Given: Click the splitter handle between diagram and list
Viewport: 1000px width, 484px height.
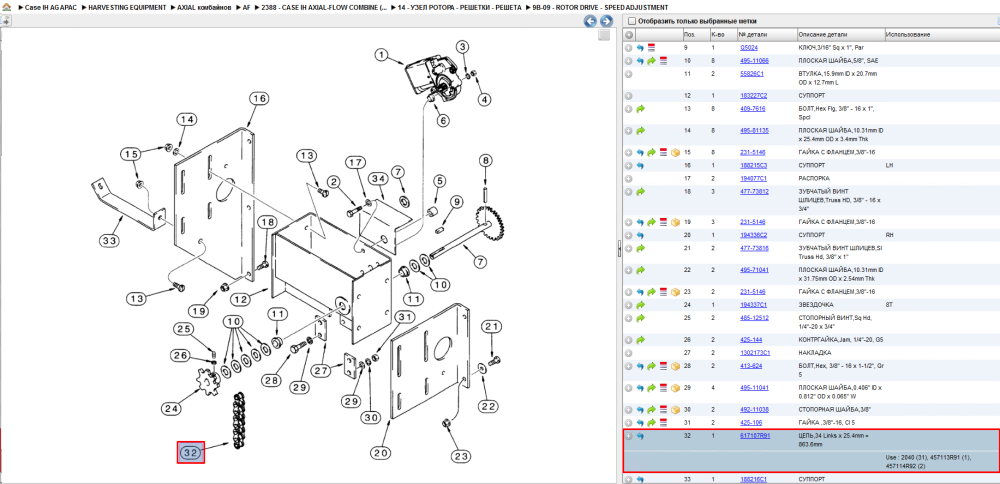Looking at the screenshot, I should point(619,249).
